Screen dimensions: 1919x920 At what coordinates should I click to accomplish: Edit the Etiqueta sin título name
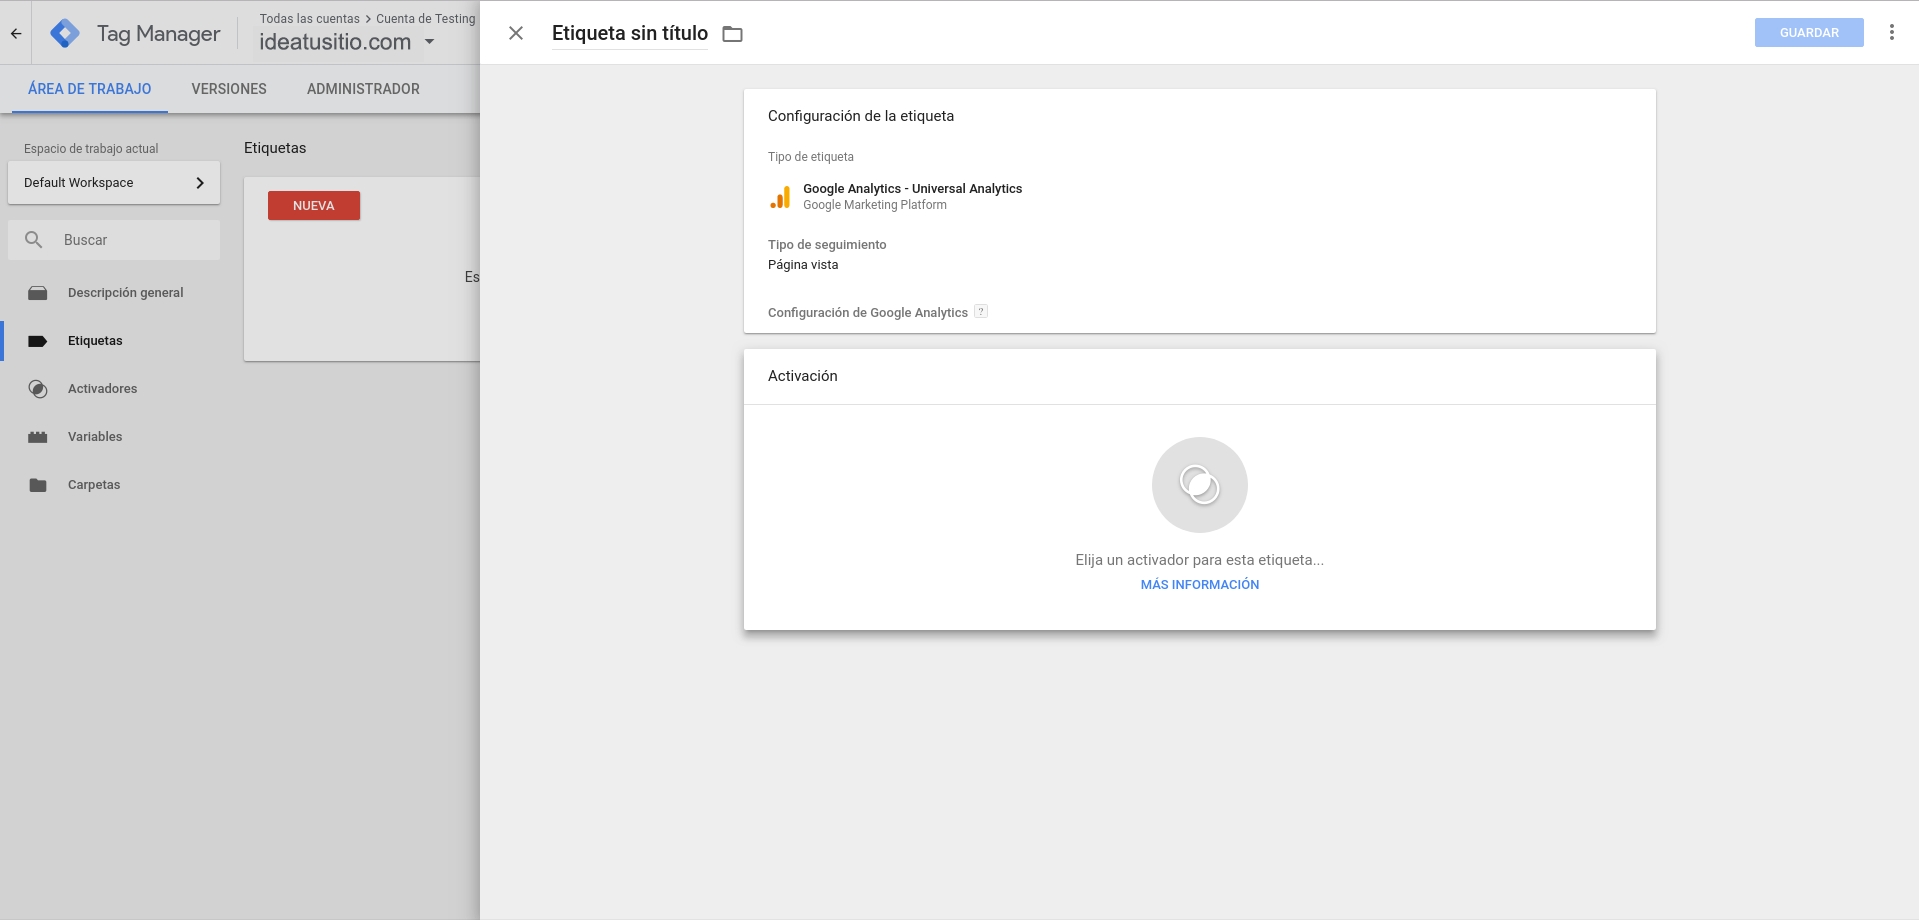point(629,34)
